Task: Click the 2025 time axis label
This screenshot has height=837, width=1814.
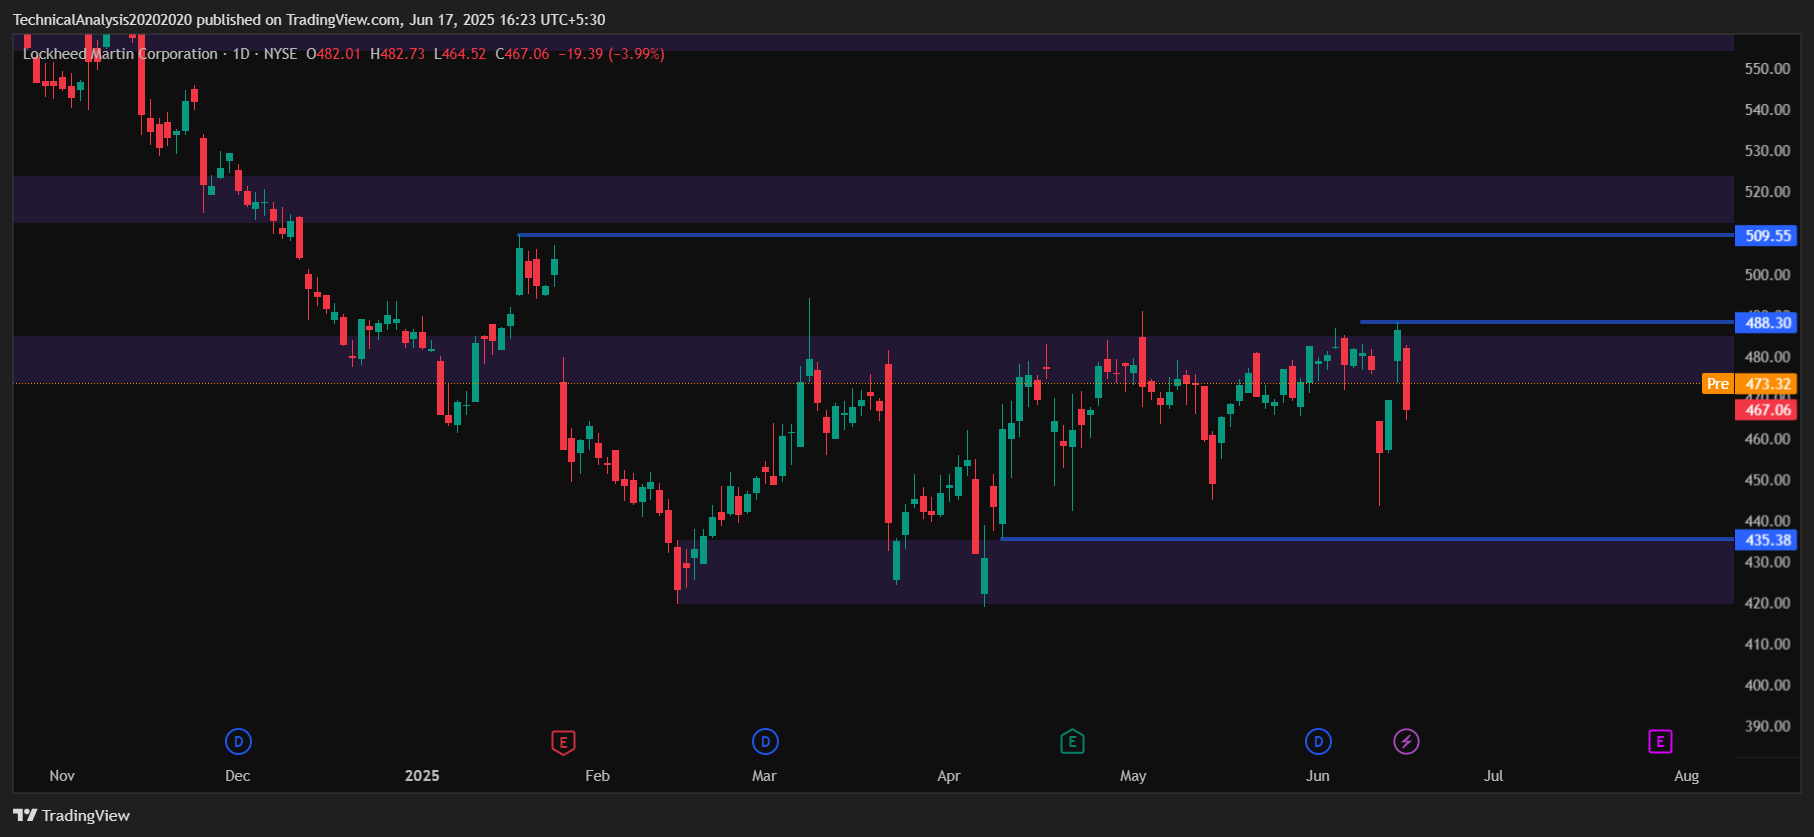Action: coord(422,776)
